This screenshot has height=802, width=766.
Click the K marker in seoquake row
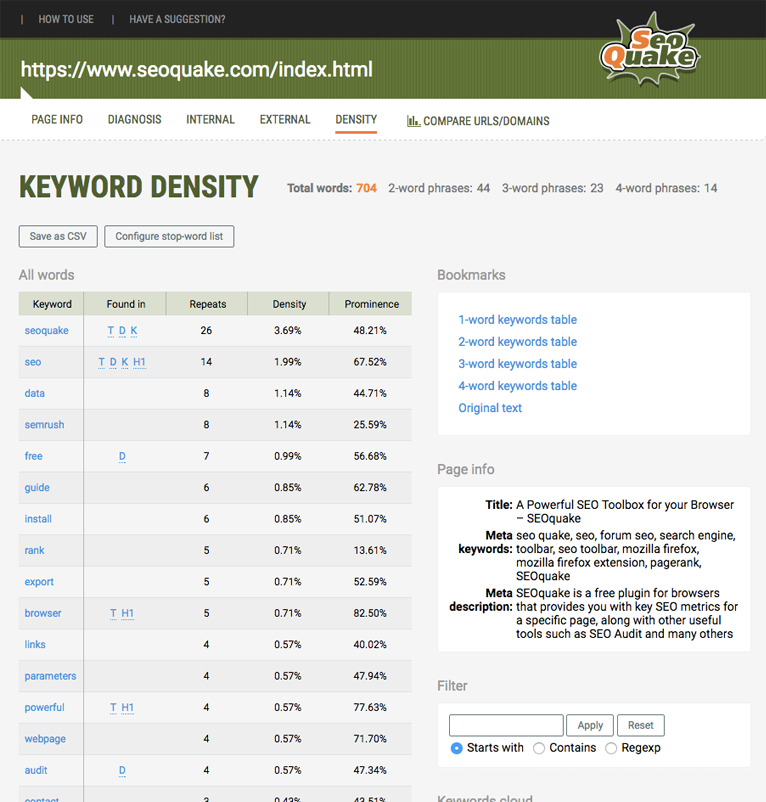(134, 331)
